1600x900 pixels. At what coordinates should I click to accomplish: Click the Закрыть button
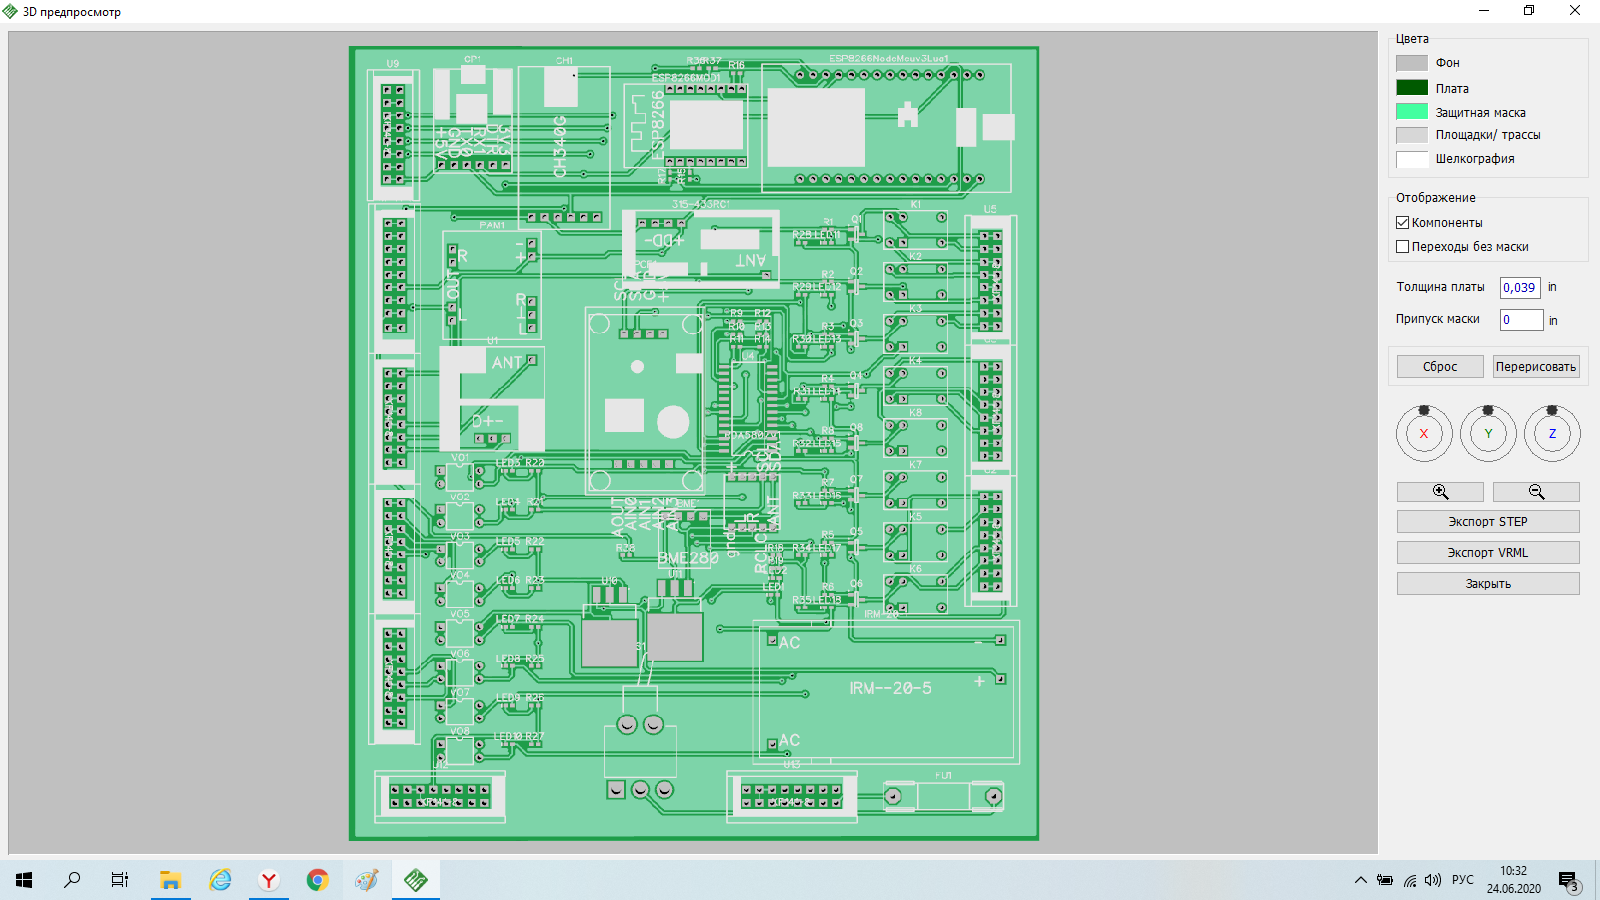[1488, 584]
